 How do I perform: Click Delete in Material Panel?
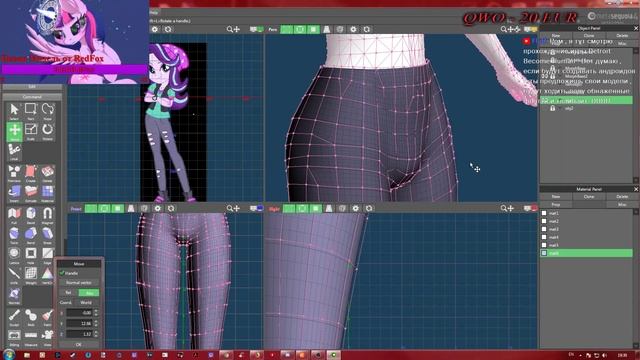coord(622,197)
